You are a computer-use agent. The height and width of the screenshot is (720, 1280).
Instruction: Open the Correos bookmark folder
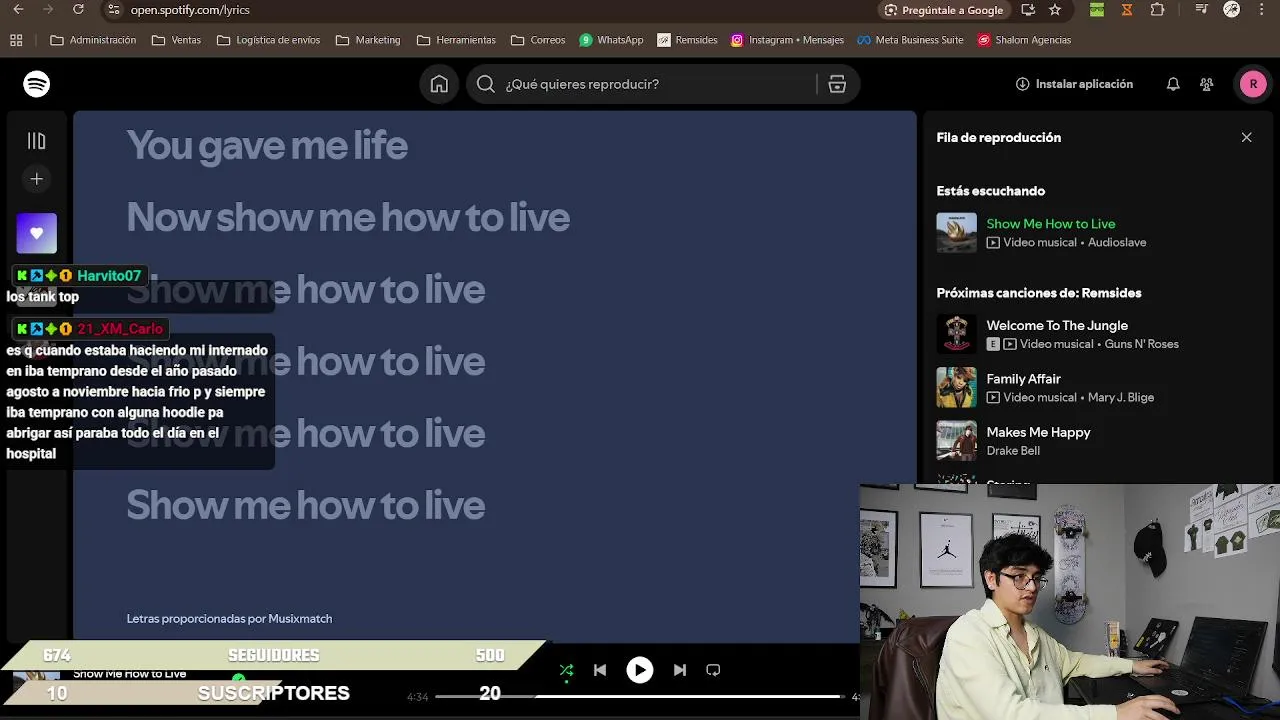pos(538,40)
